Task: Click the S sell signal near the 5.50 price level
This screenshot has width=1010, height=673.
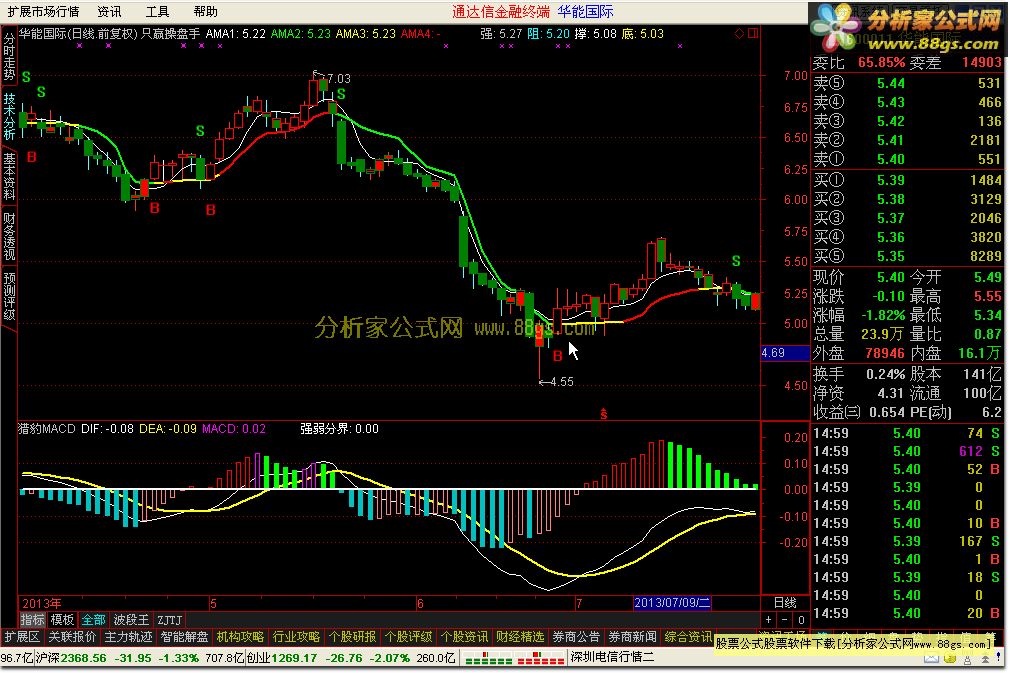Action: (736, 261)
